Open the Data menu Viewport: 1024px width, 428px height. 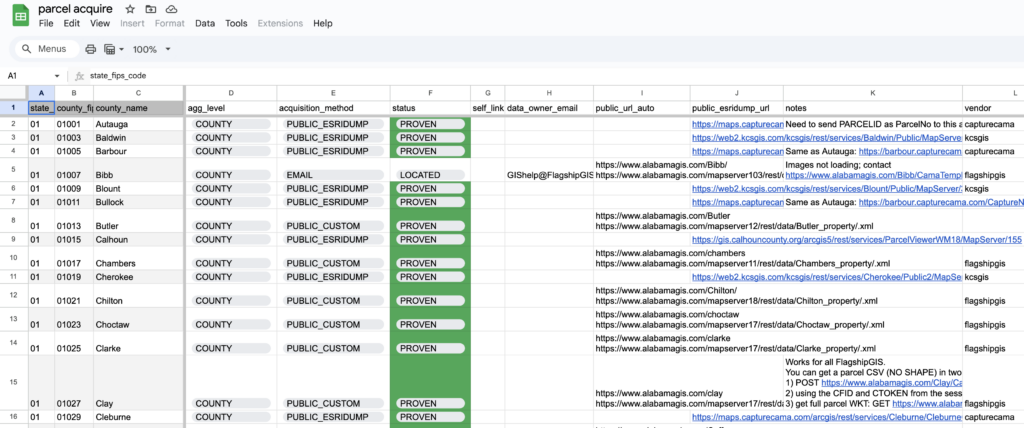pos(205,23)
